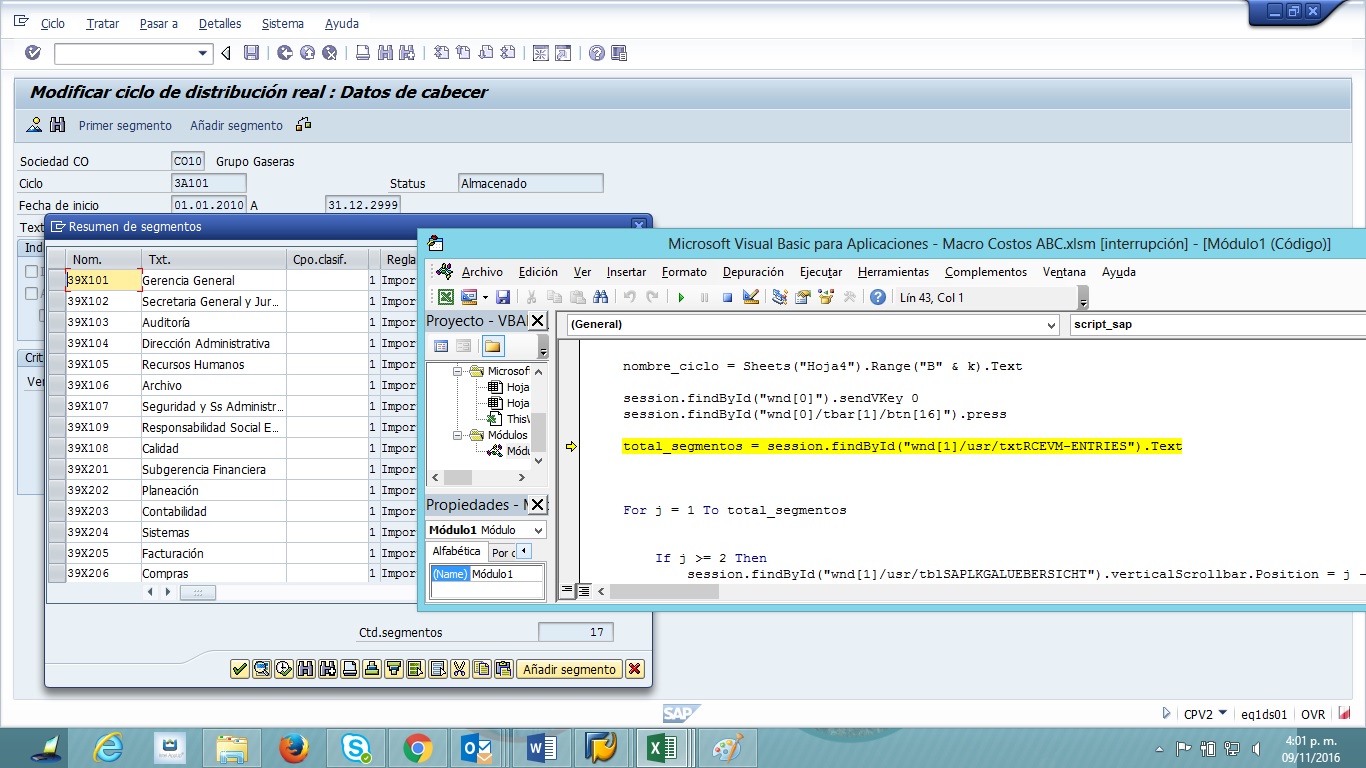Toggle OVR overwrite mode in the status bar
The width and height of the screenshot is (1366, 768).
coord(1313,714)
